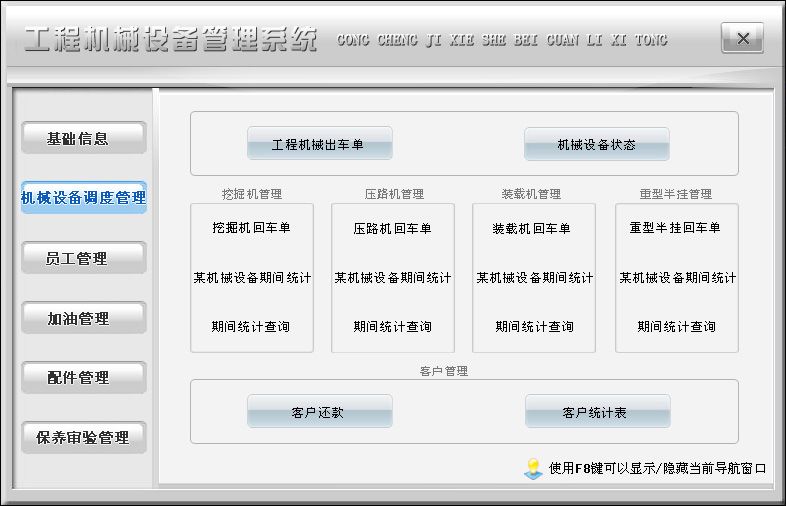Screen dimensions: 786x506
Task: Select 装载机回车单 under 装载机管理
Action: (533, 228)
